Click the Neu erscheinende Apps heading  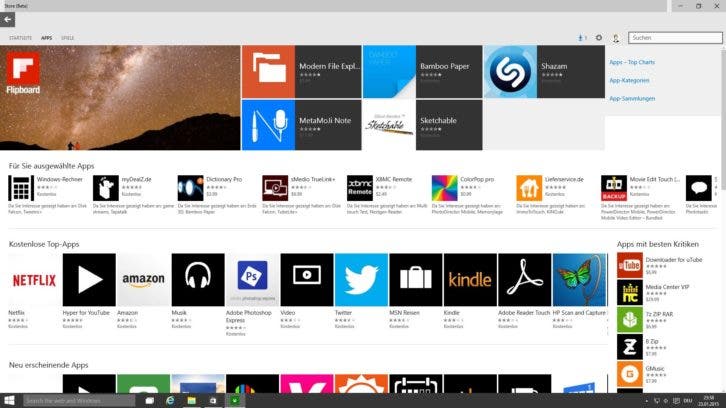coord(48,365)
